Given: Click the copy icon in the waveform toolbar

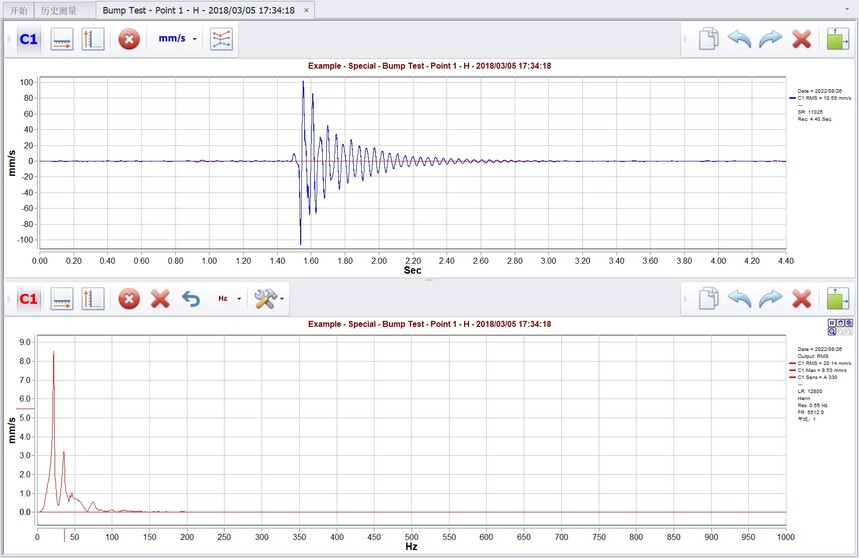Looking at the screenshot, I should point(708,40).
